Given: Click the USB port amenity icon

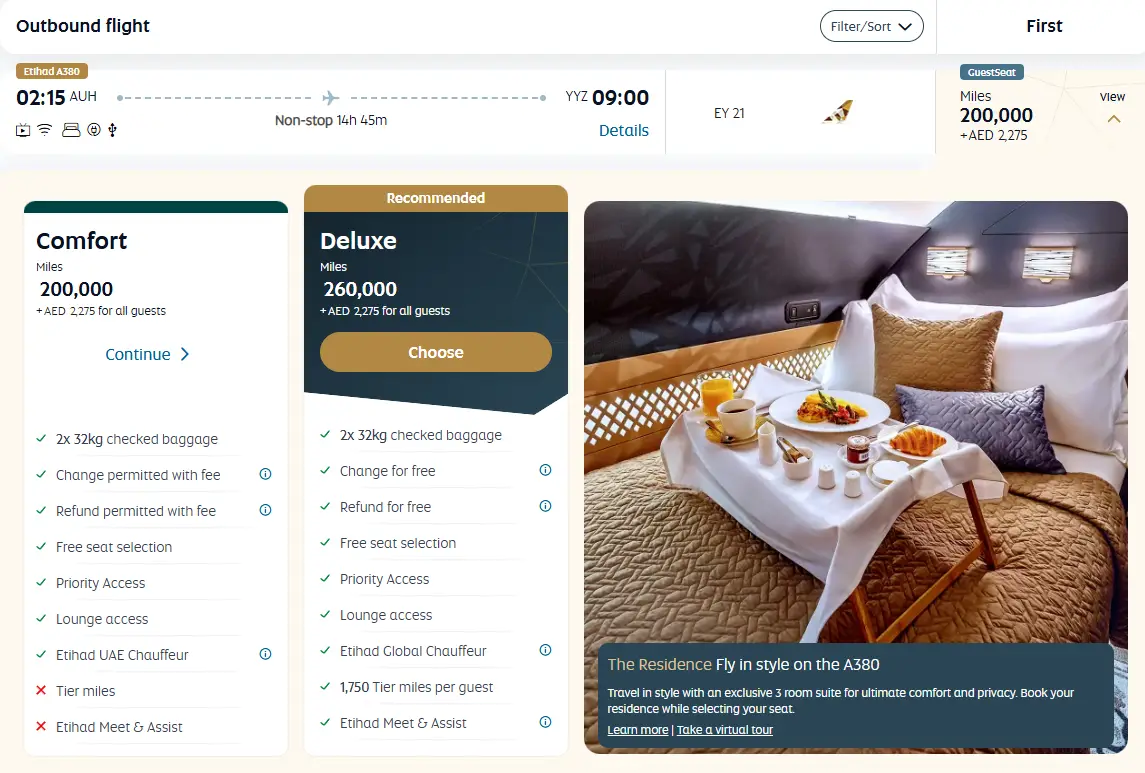Looking at the screenshot, I should (112, 131).
